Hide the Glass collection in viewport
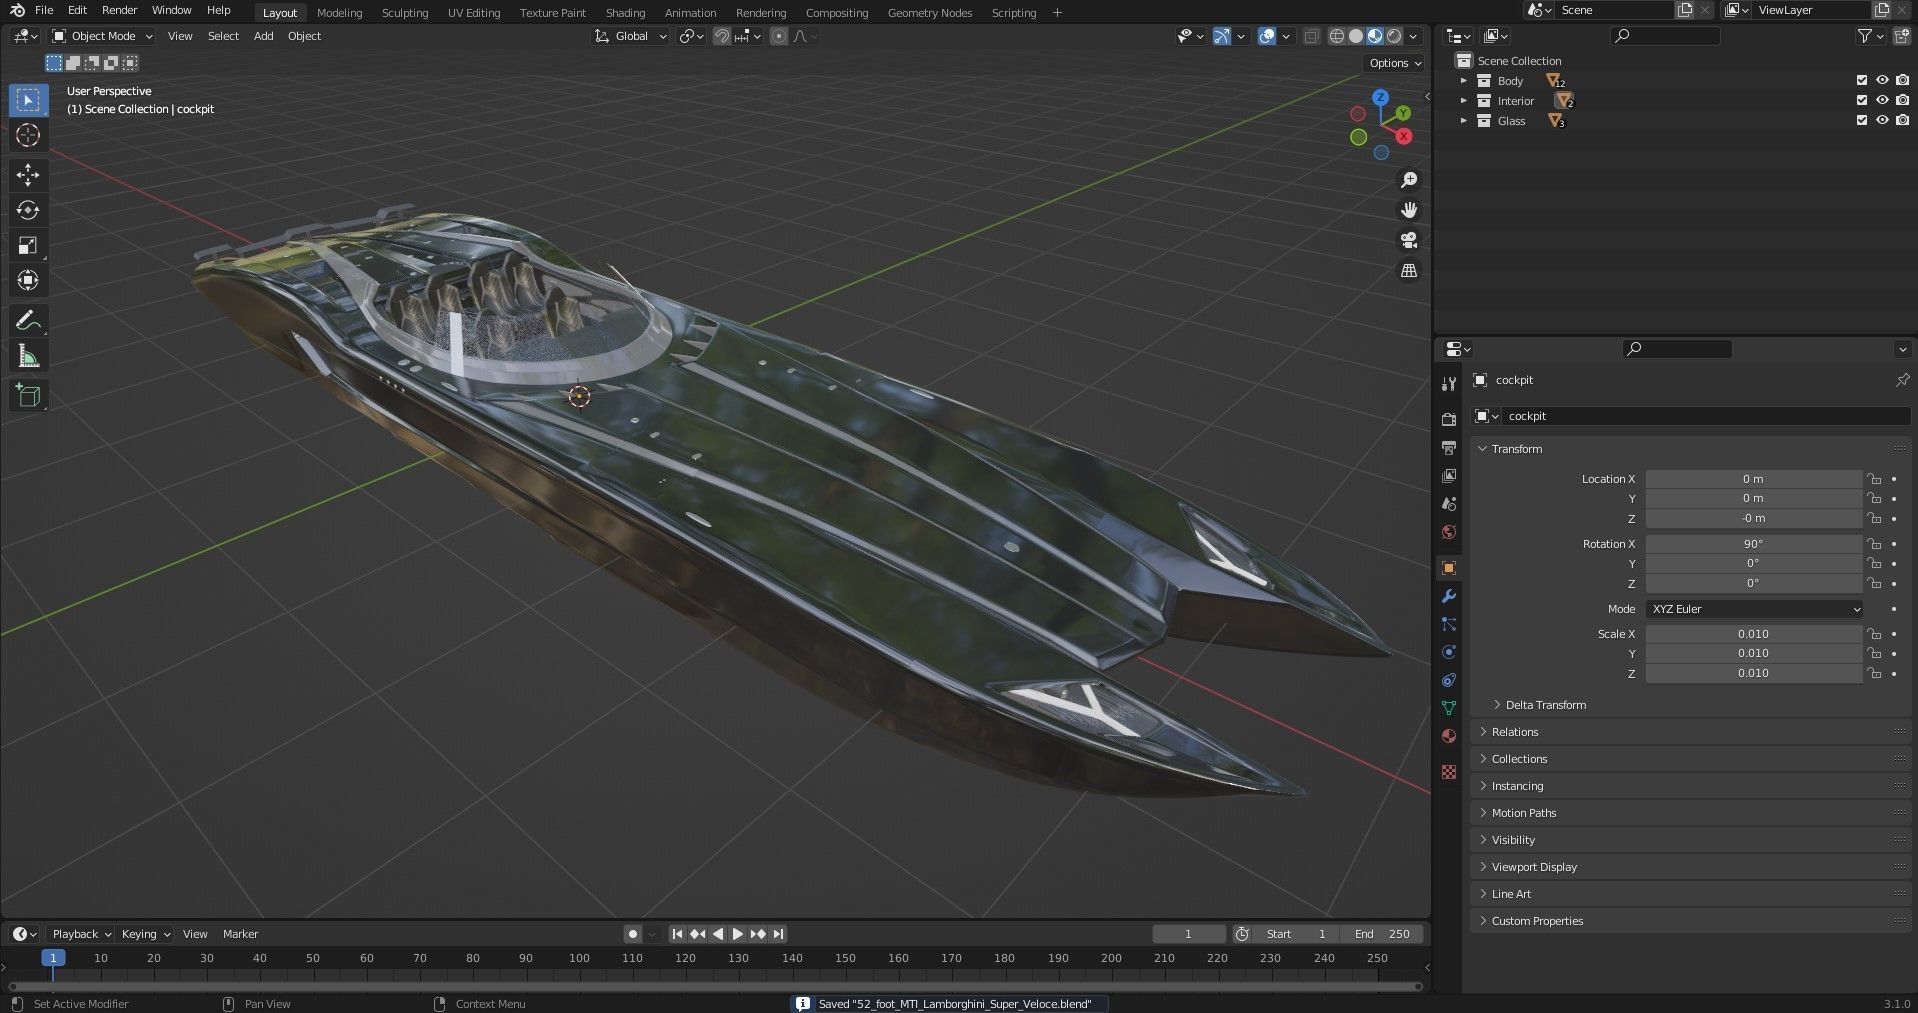 (x=1882, y=121)
